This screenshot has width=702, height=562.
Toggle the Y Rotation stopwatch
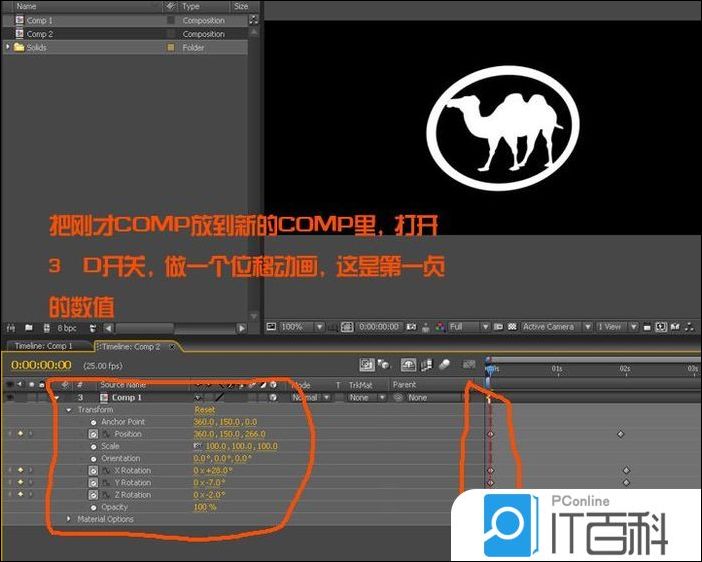tap(93, 483)
